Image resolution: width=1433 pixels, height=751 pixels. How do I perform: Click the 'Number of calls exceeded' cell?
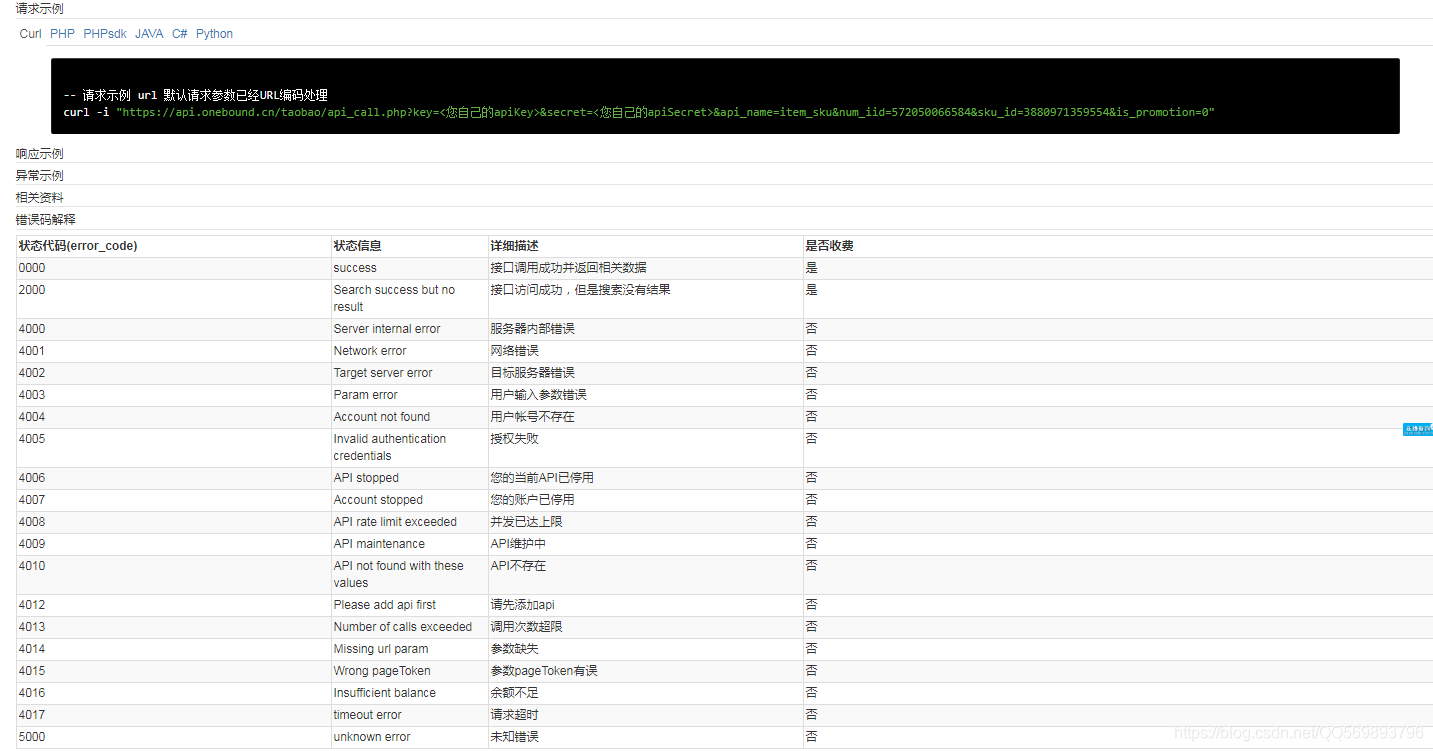pyautogui.click(x=409, y=627)
